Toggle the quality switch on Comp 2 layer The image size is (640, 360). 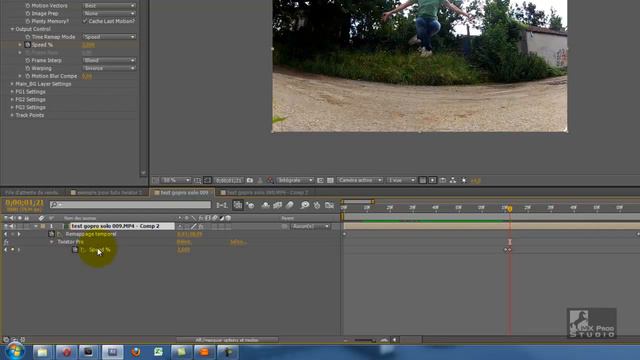(194, 226)
